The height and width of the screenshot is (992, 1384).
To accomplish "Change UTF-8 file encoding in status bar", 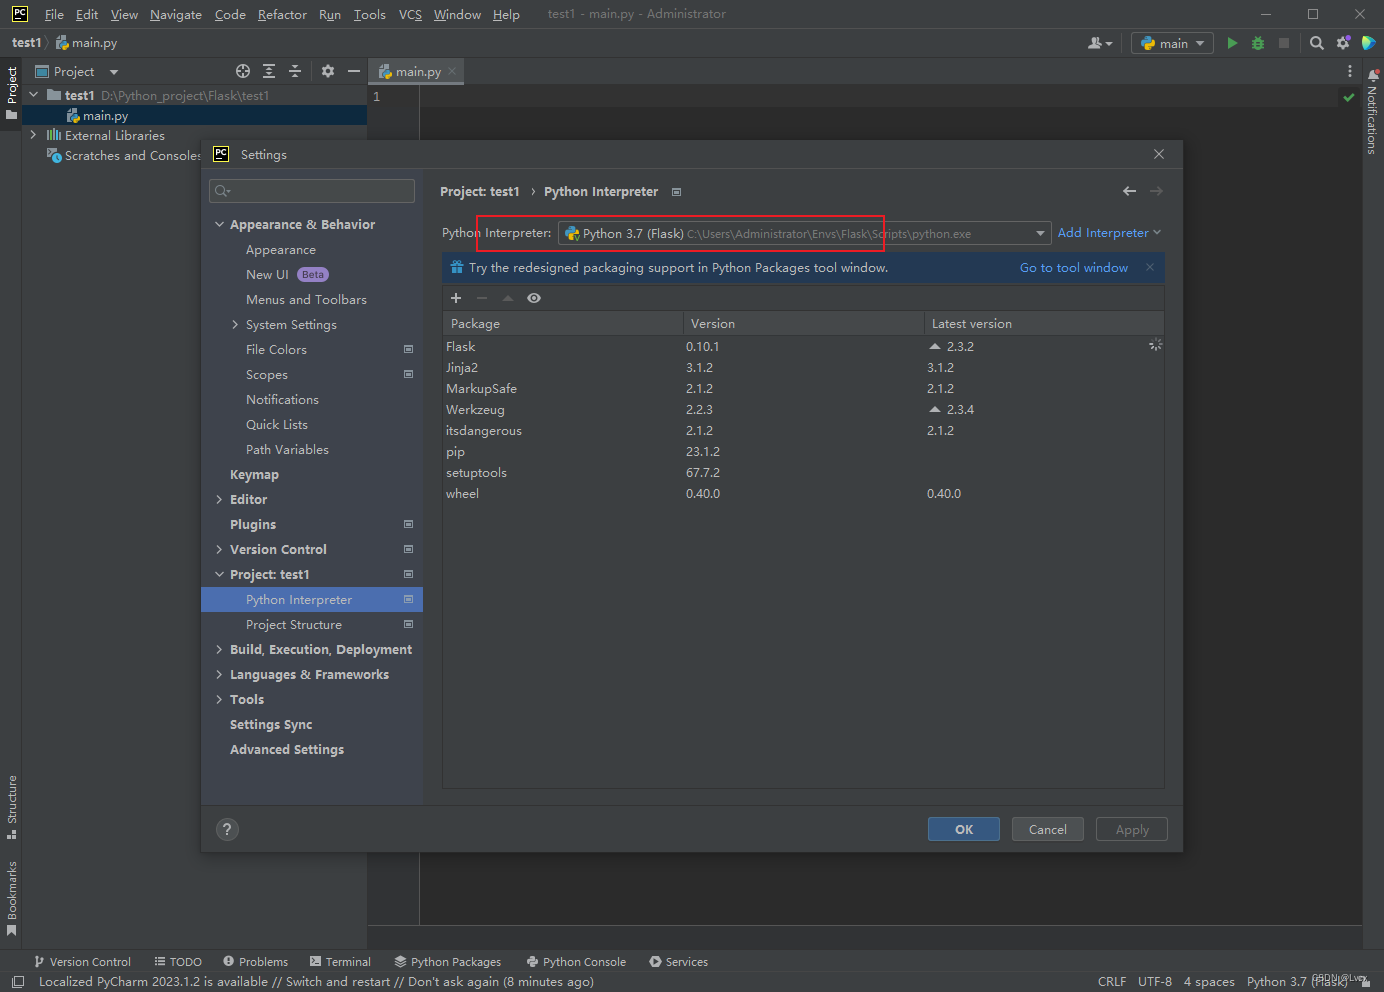I will [1155, 981].
